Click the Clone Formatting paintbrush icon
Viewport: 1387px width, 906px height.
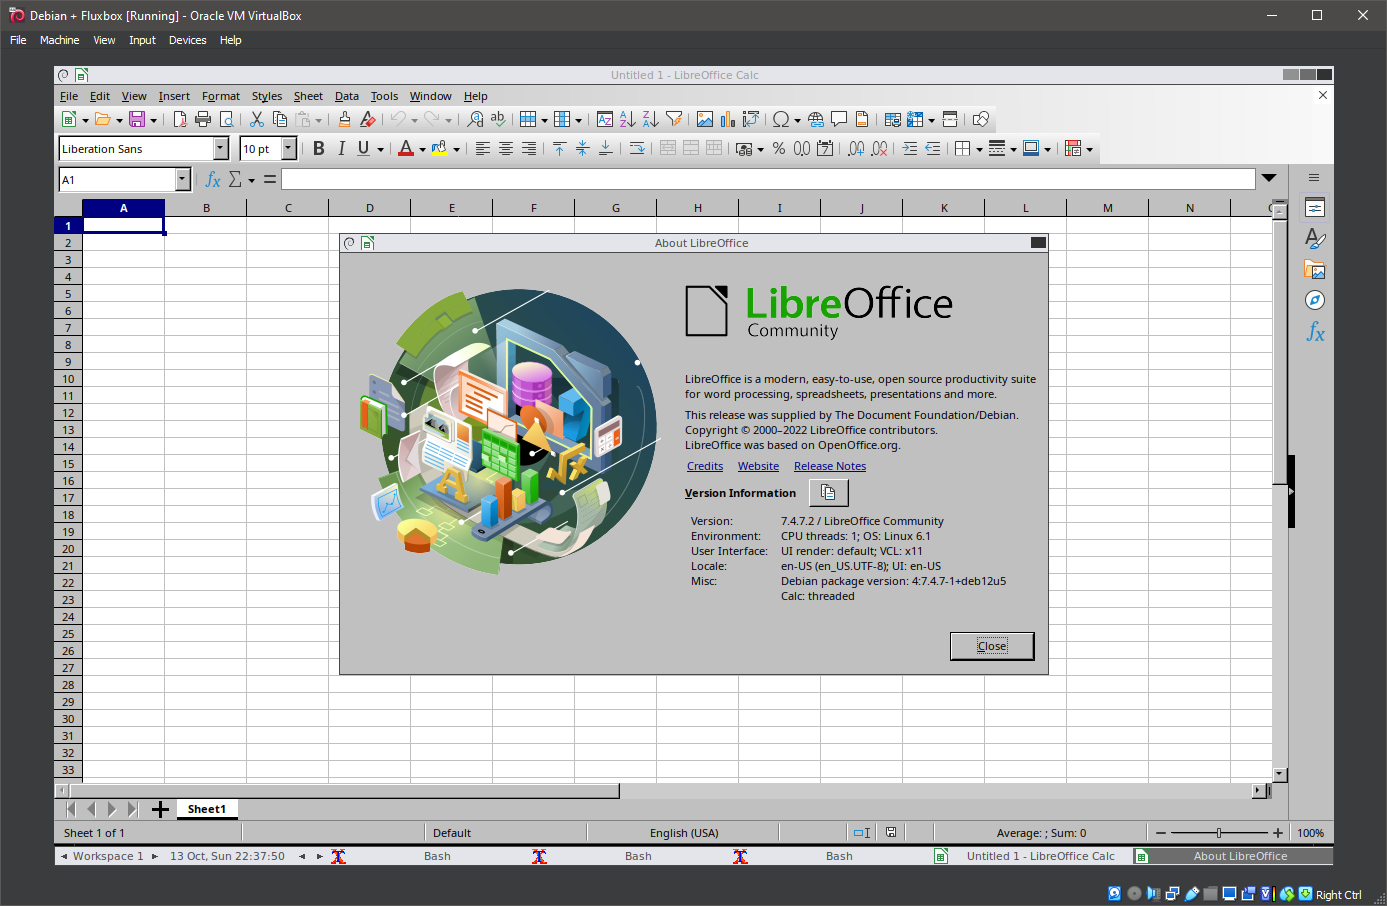tap(344, 119)
